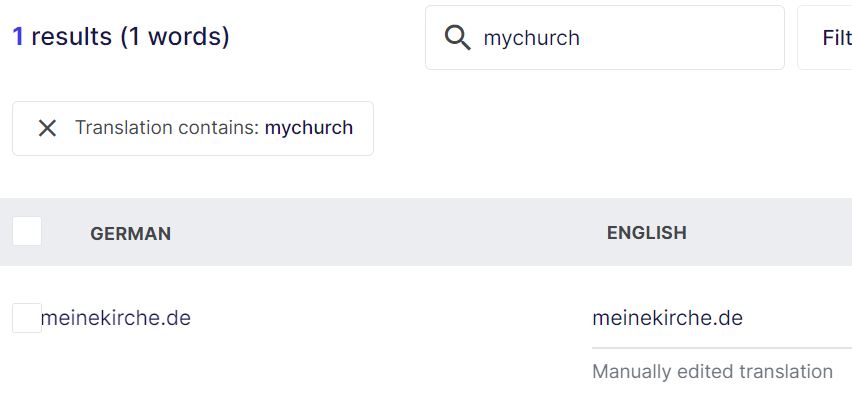Click the (1 words) count text
The width and height of the screenshot is (852, 416).
click(174, 37)
